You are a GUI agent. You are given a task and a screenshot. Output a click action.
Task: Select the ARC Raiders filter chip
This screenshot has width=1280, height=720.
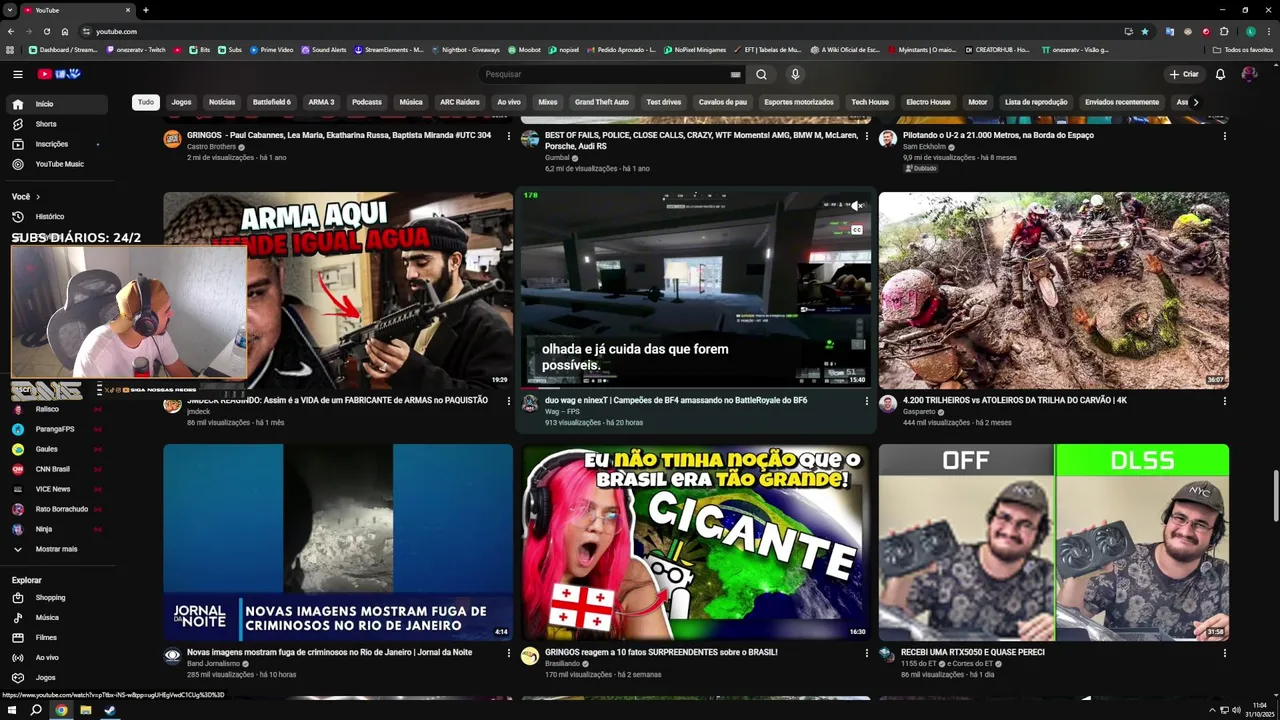pyautogui.click(x=460, y=102)
